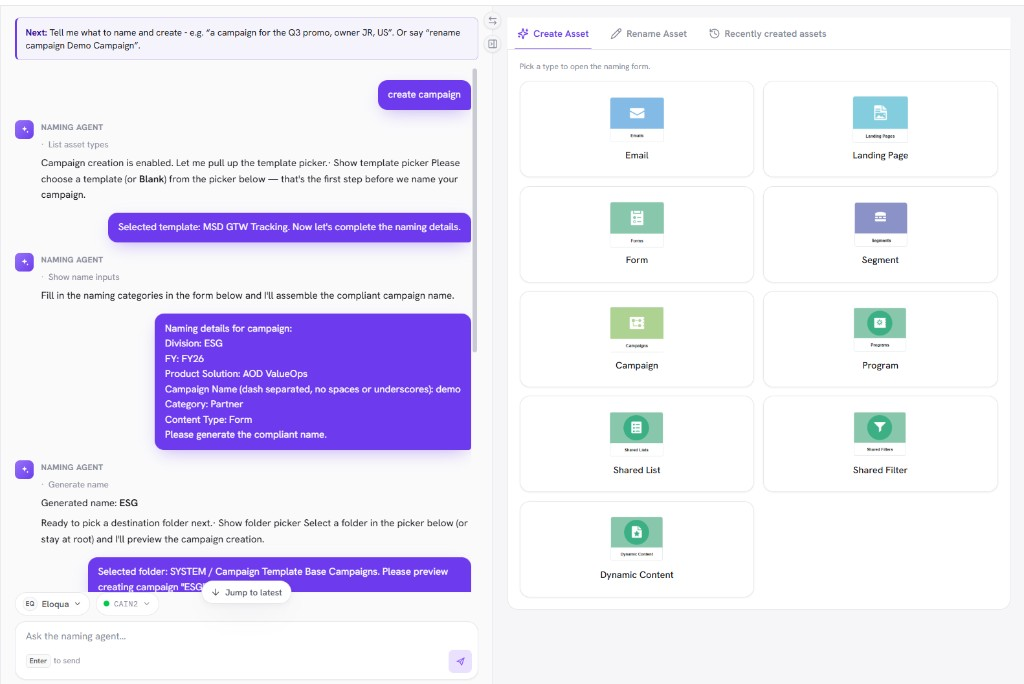Click the EQ badge beside Eloqua
This screenshot has height=684, width=1024.
pyautogui.click(x=30, y=604)
